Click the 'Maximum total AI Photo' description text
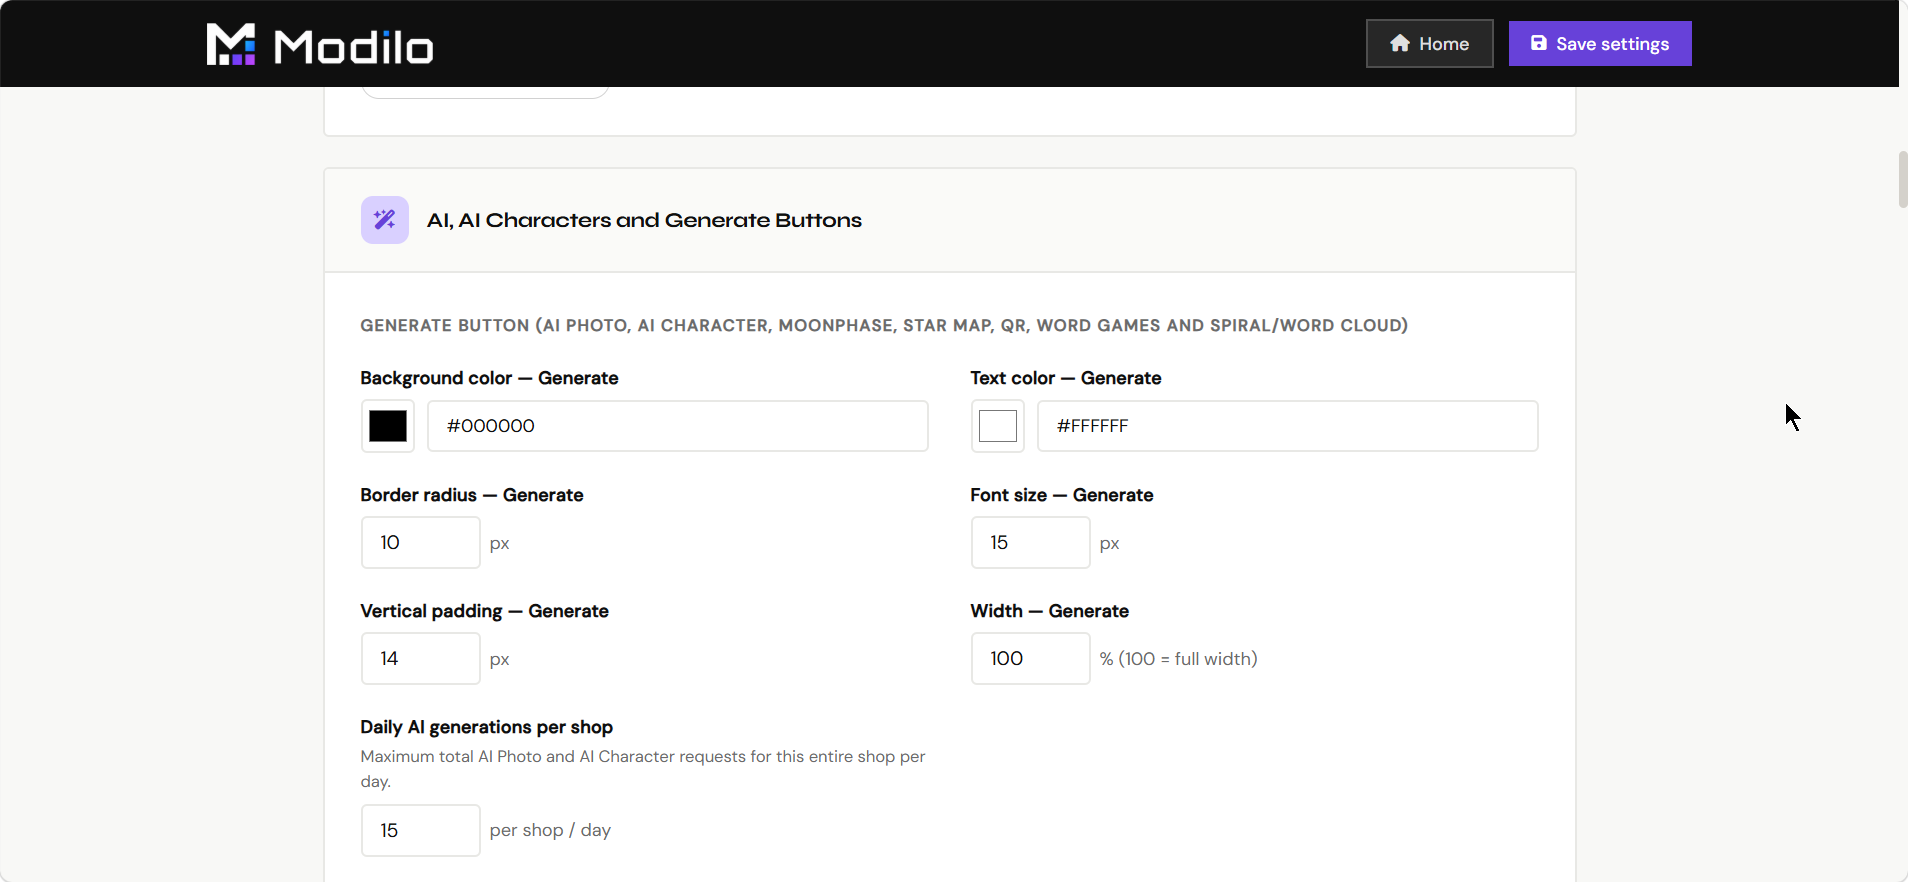Image resolution: width=1908 pixels, height=882 pixels. 643,769
